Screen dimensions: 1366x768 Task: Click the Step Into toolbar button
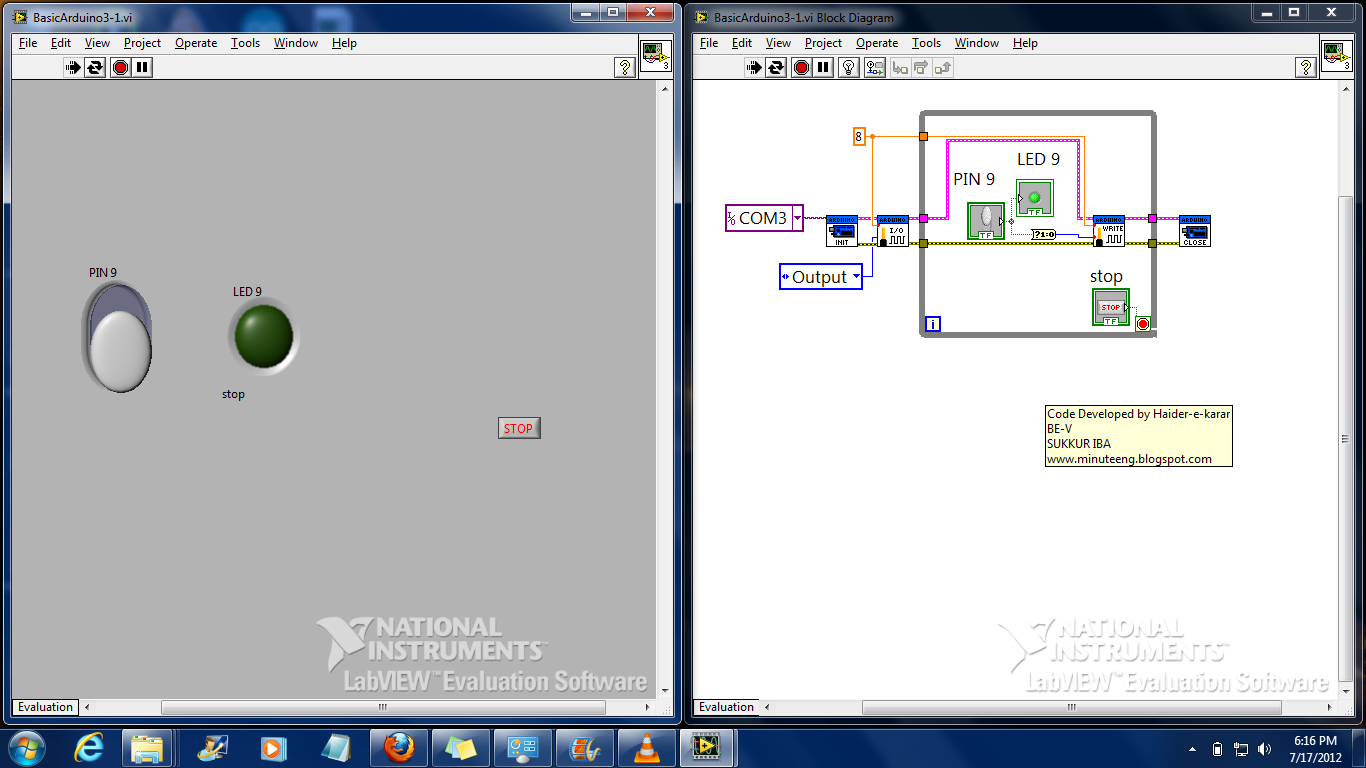[x=900, y=67]
